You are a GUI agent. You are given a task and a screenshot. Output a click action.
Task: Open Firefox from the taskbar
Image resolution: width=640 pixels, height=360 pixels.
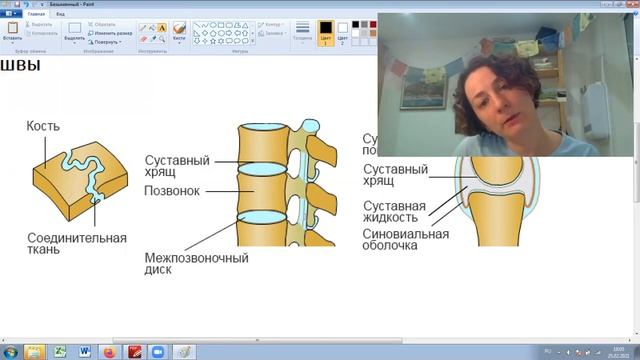click(109, 352)
